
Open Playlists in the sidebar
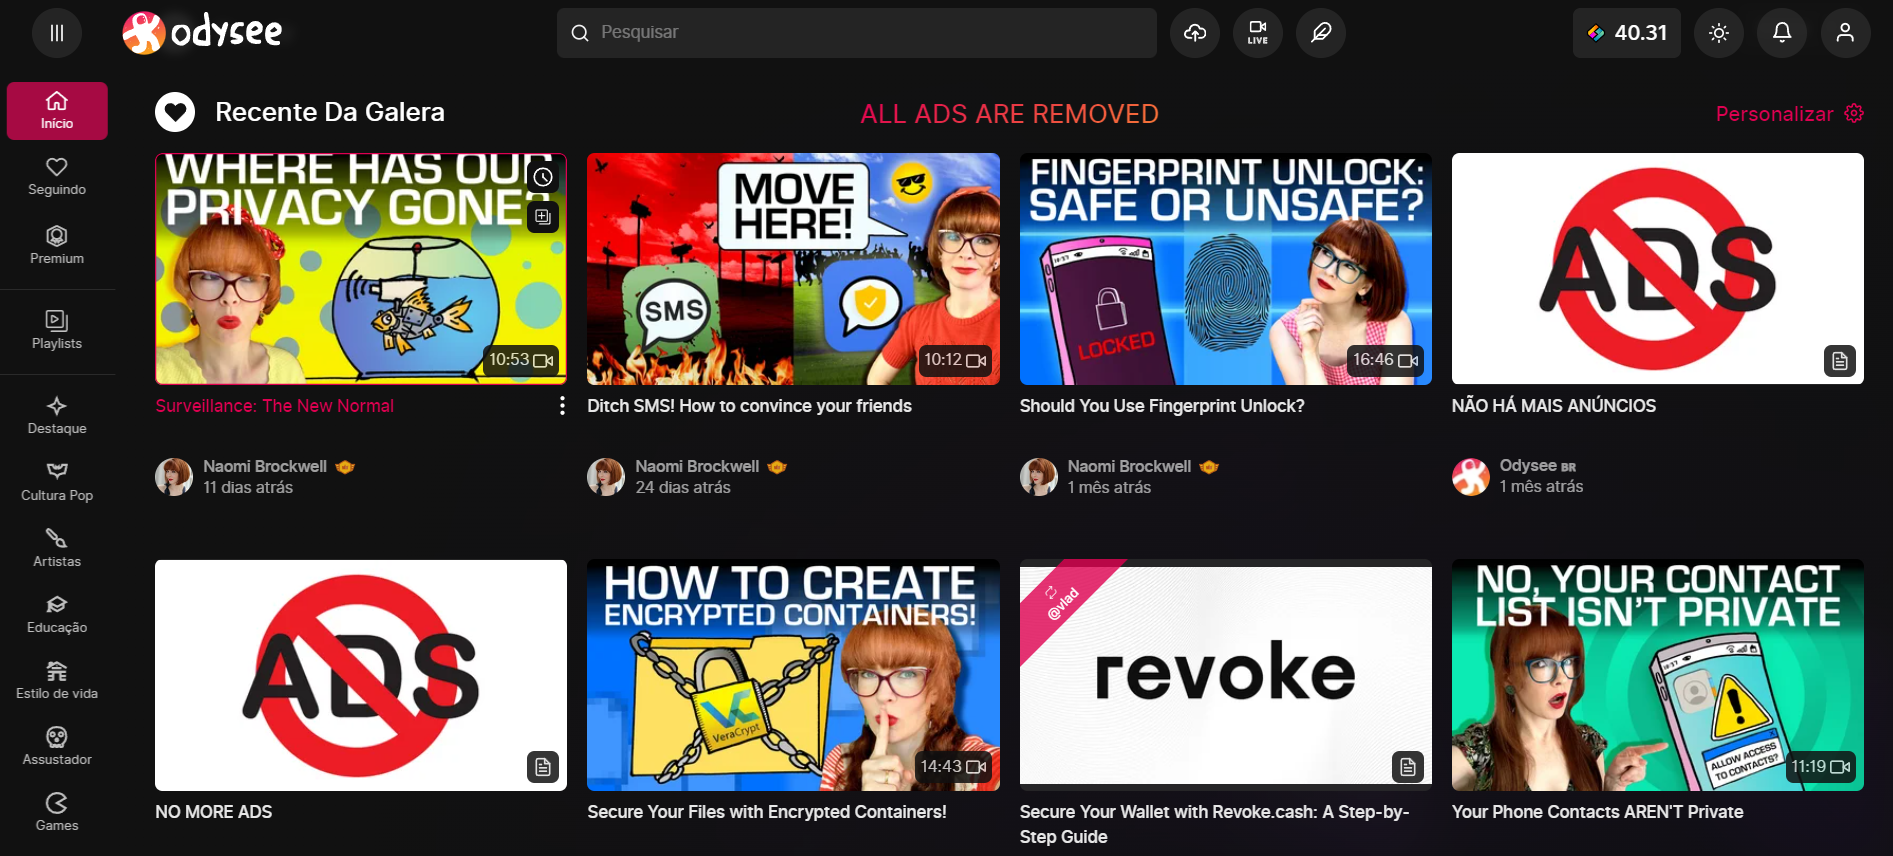pyautogui.click(x=57, y=330)
